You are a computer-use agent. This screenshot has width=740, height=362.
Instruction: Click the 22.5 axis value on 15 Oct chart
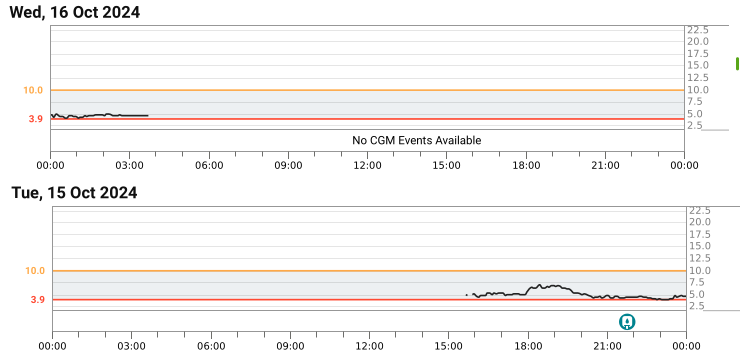[699, 210]
